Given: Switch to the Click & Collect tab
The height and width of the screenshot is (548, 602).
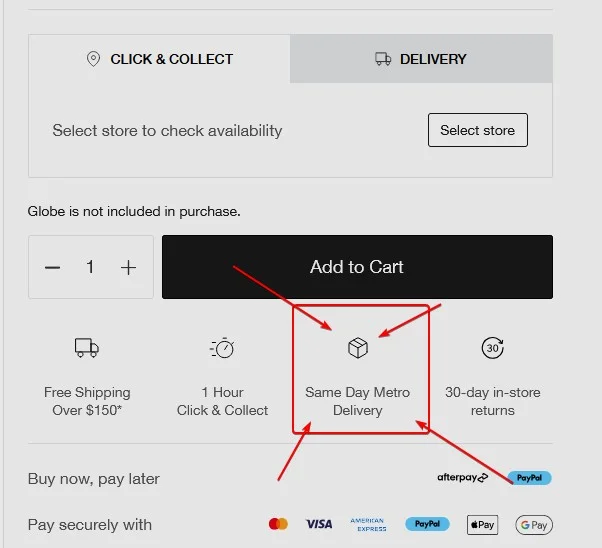Looking at the screenshot, I should point(160,59).
